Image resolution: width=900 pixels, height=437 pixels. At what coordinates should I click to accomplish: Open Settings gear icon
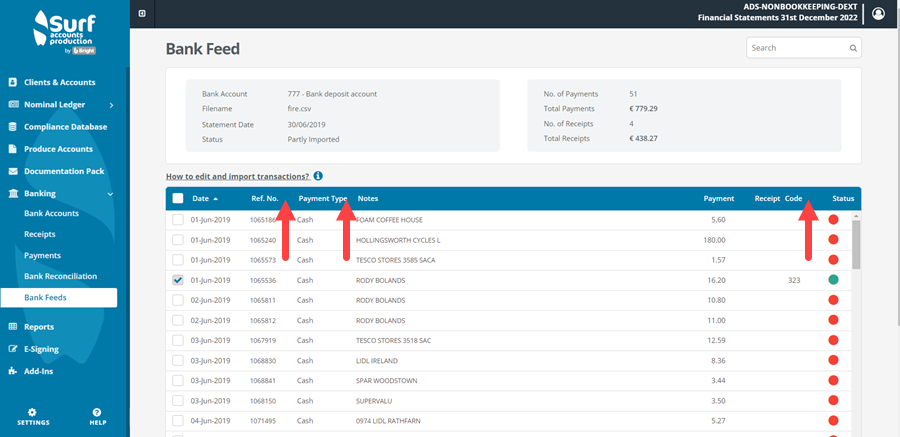33,412
